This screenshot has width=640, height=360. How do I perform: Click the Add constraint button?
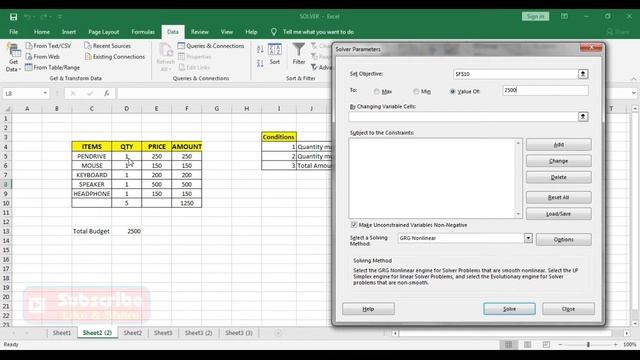(x=558, y=145)
